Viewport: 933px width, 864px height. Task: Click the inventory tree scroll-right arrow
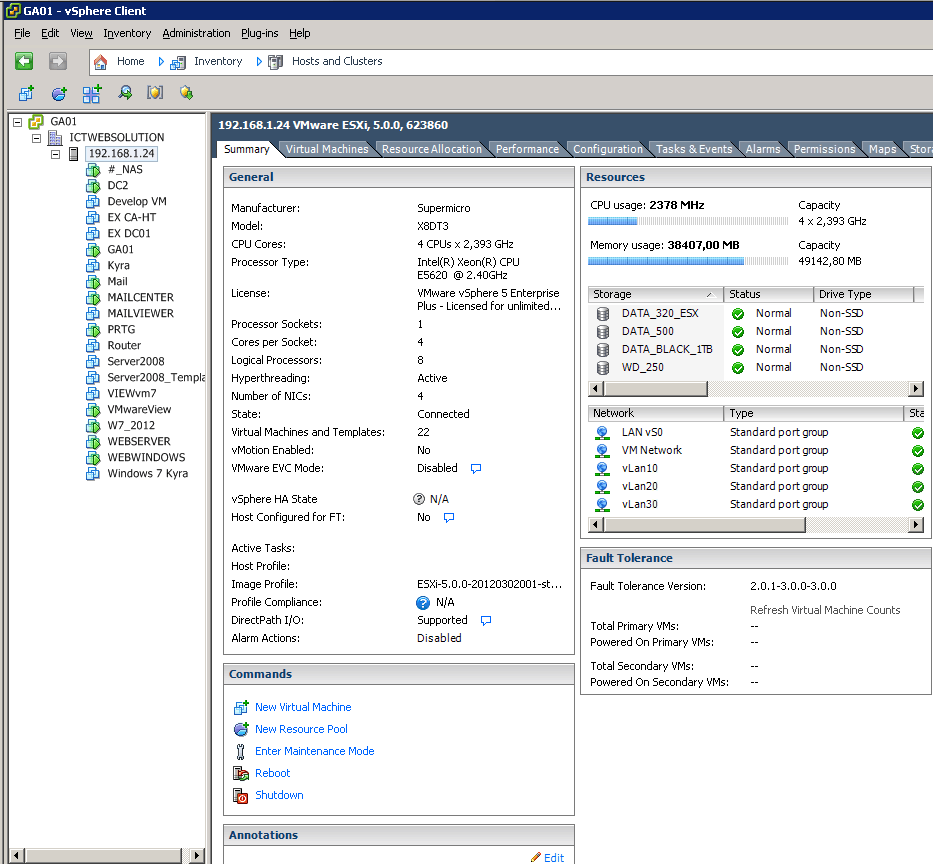[197, 856]
